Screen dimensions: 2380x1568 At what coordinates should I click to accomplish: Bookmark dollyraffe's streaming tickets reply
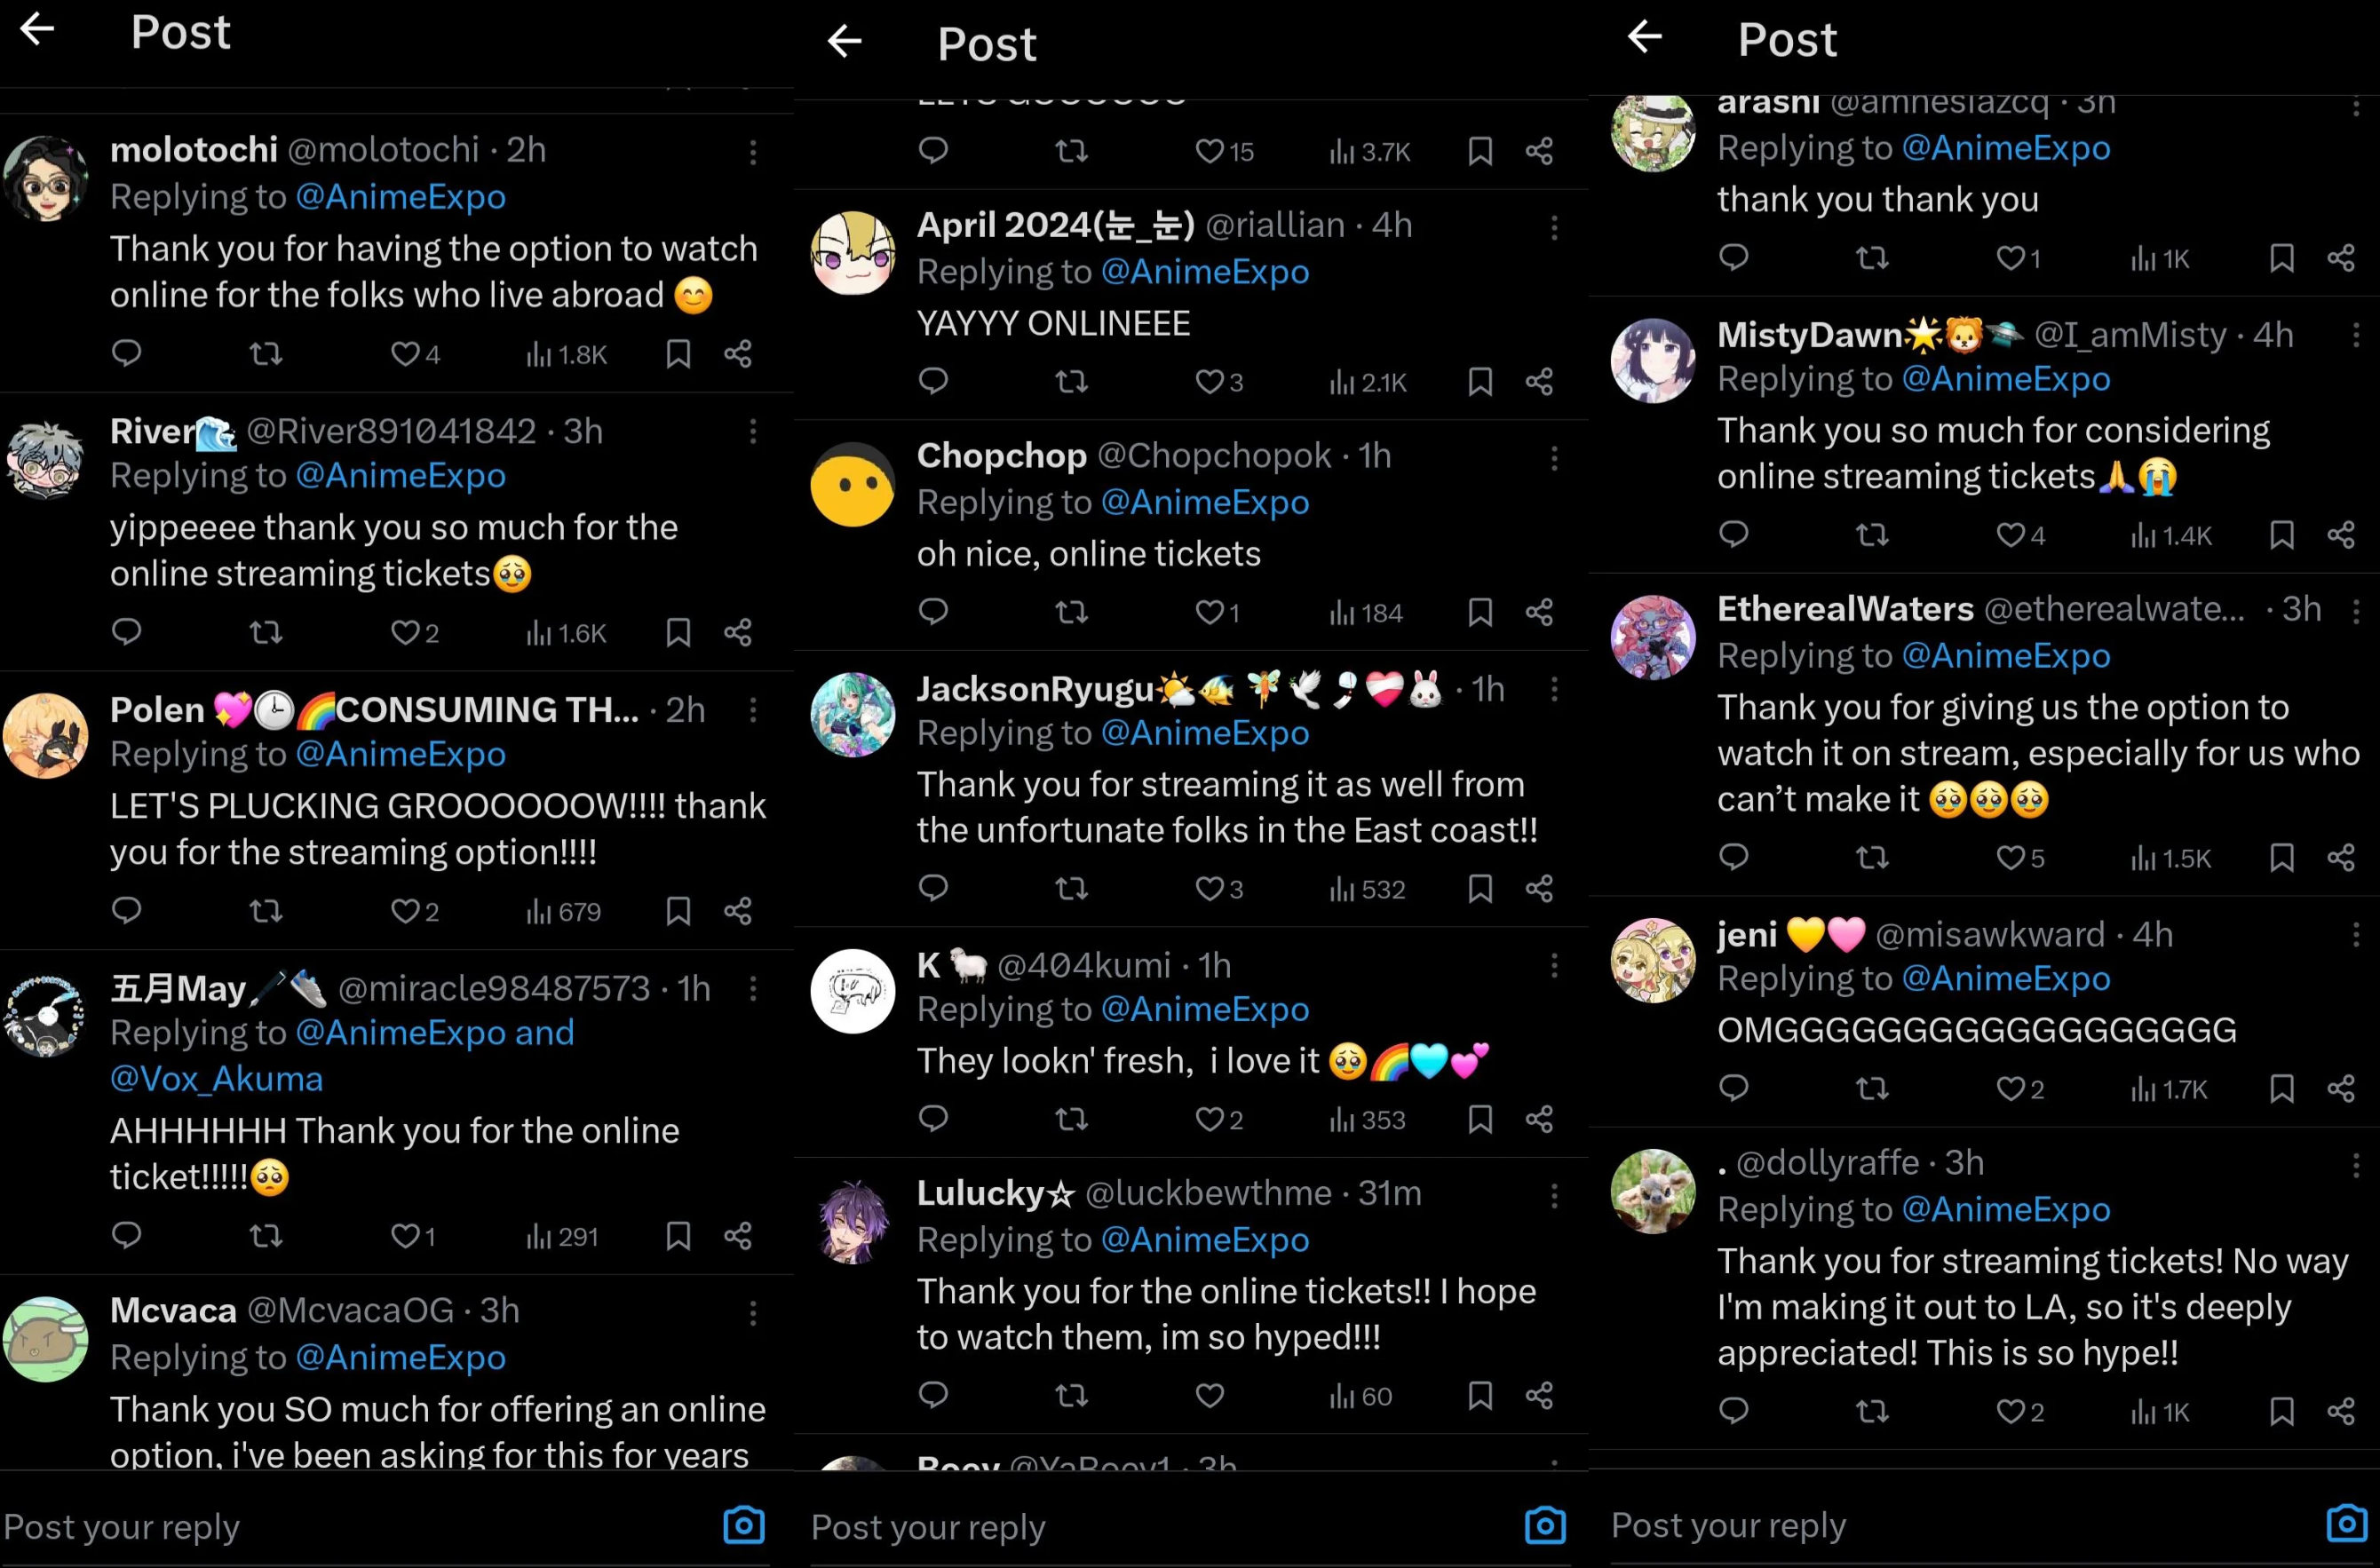point(2281,1411)
